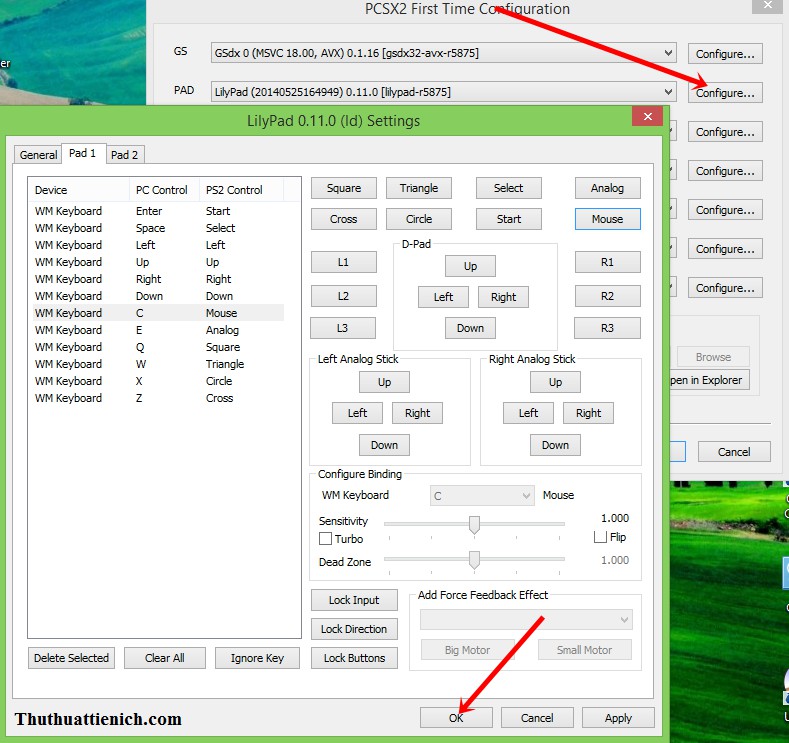The image size is (789, 743).
Task: Click the Lock Input button
Action: [354, 600]
